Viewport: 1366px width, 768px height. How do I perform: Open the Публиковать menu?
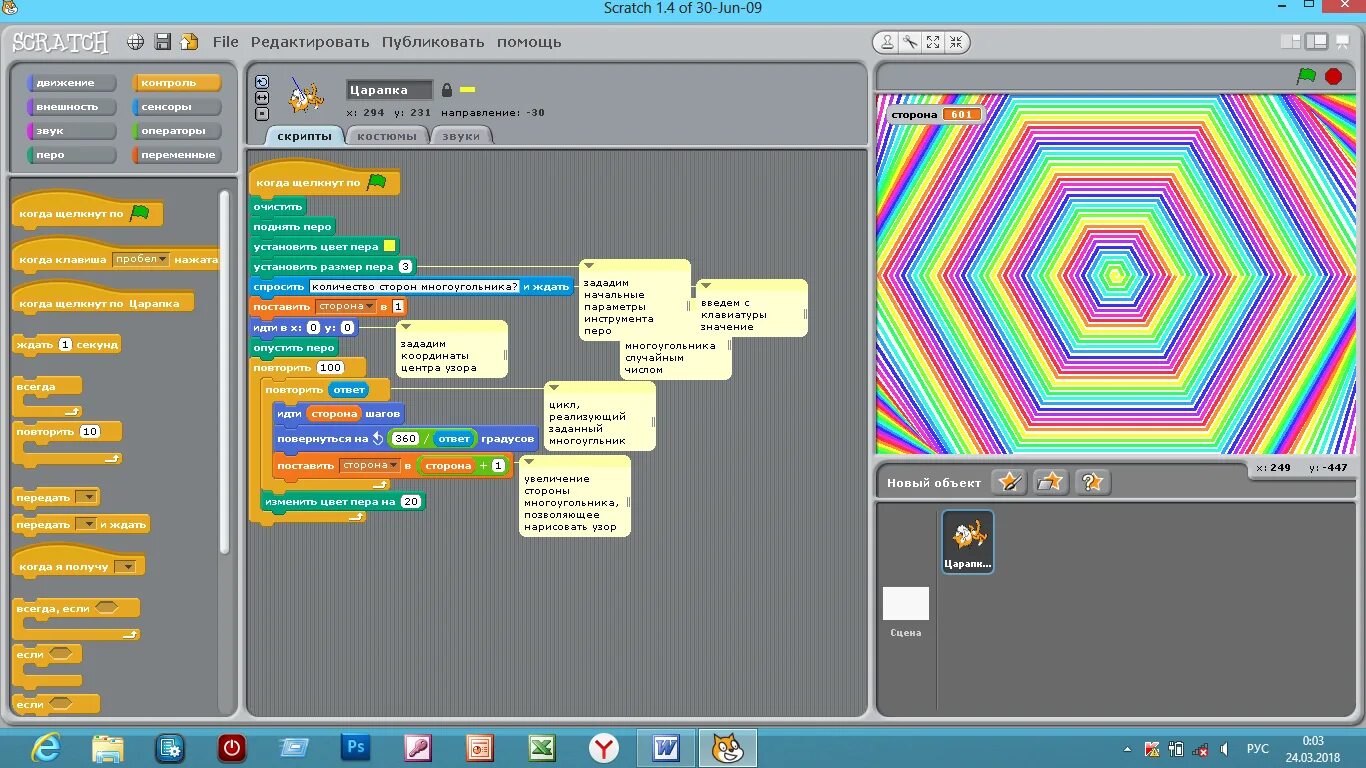(x=433, y=42)
